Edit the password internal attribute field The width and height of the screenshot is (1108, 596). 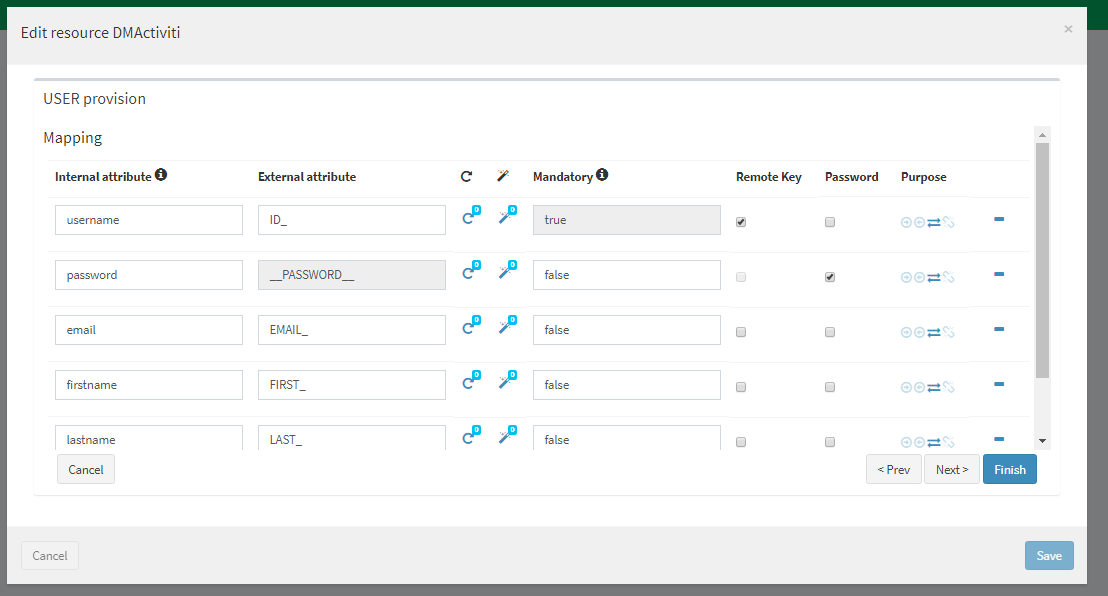click(149, 275)
